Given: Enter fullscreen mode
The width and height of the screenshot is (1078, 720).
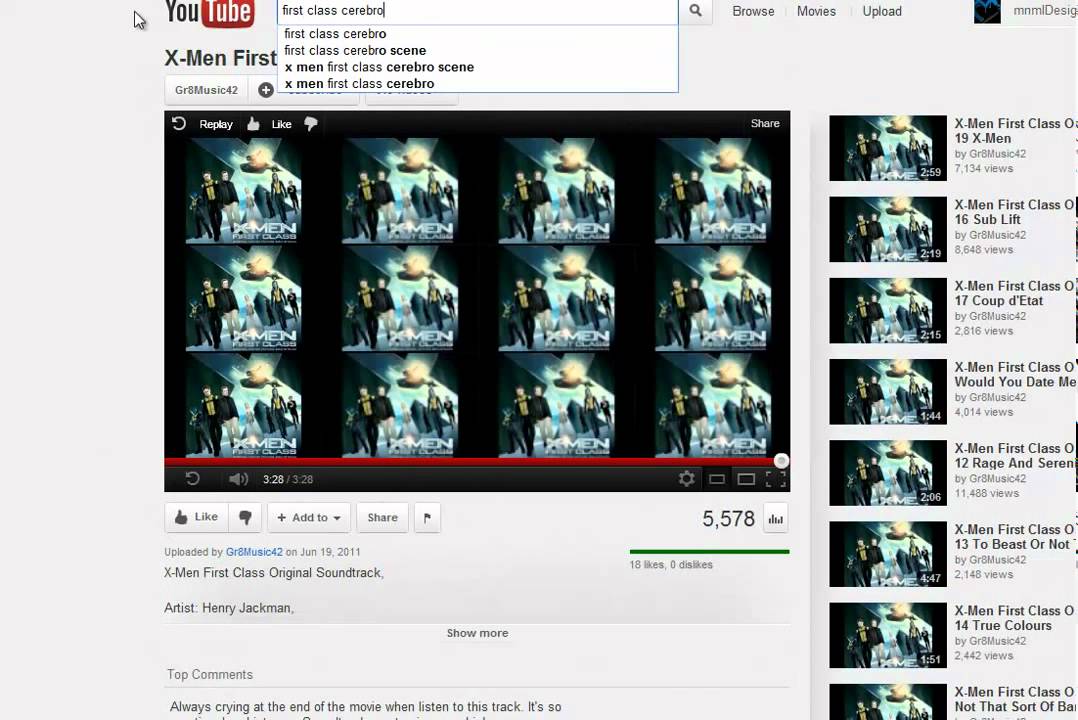Looking at the screenshot, I should (776, 479).
